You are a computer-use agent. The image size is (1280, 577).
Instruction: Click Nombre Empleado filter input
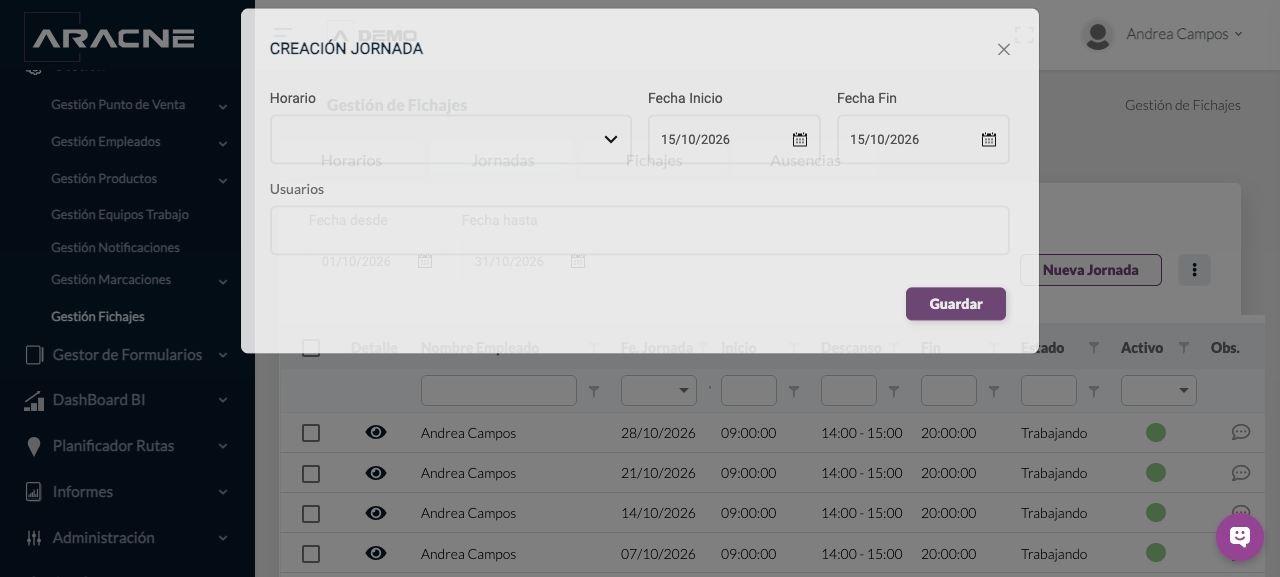(499, 390)
